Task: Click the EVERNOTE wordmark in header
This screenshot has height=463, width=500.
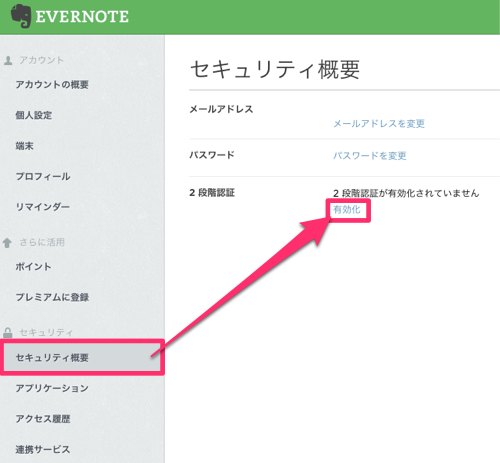Action: (82, 17)
